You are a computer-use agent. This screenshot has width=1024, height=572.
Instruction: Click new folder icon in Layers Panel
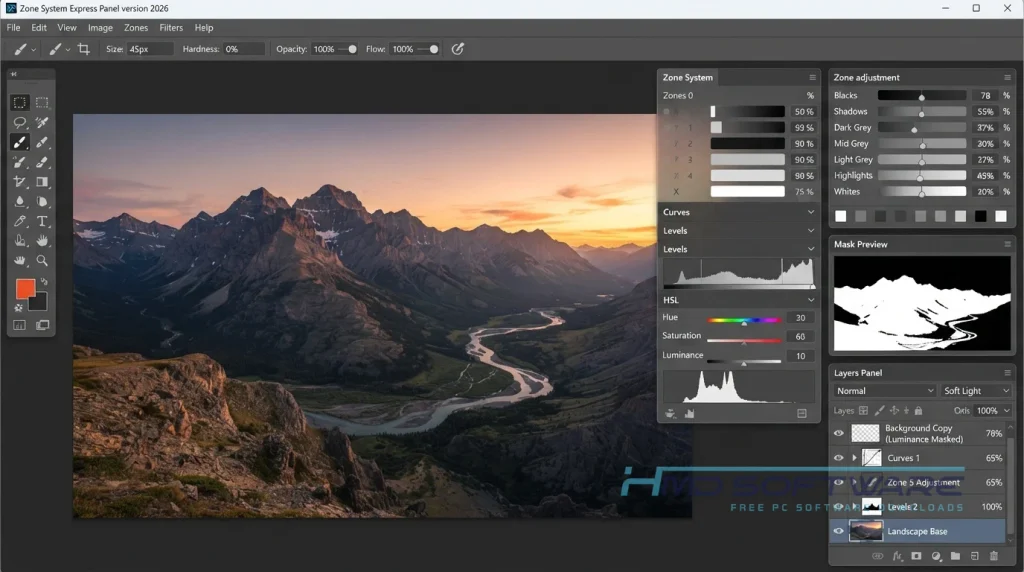[x=955, y=556]
